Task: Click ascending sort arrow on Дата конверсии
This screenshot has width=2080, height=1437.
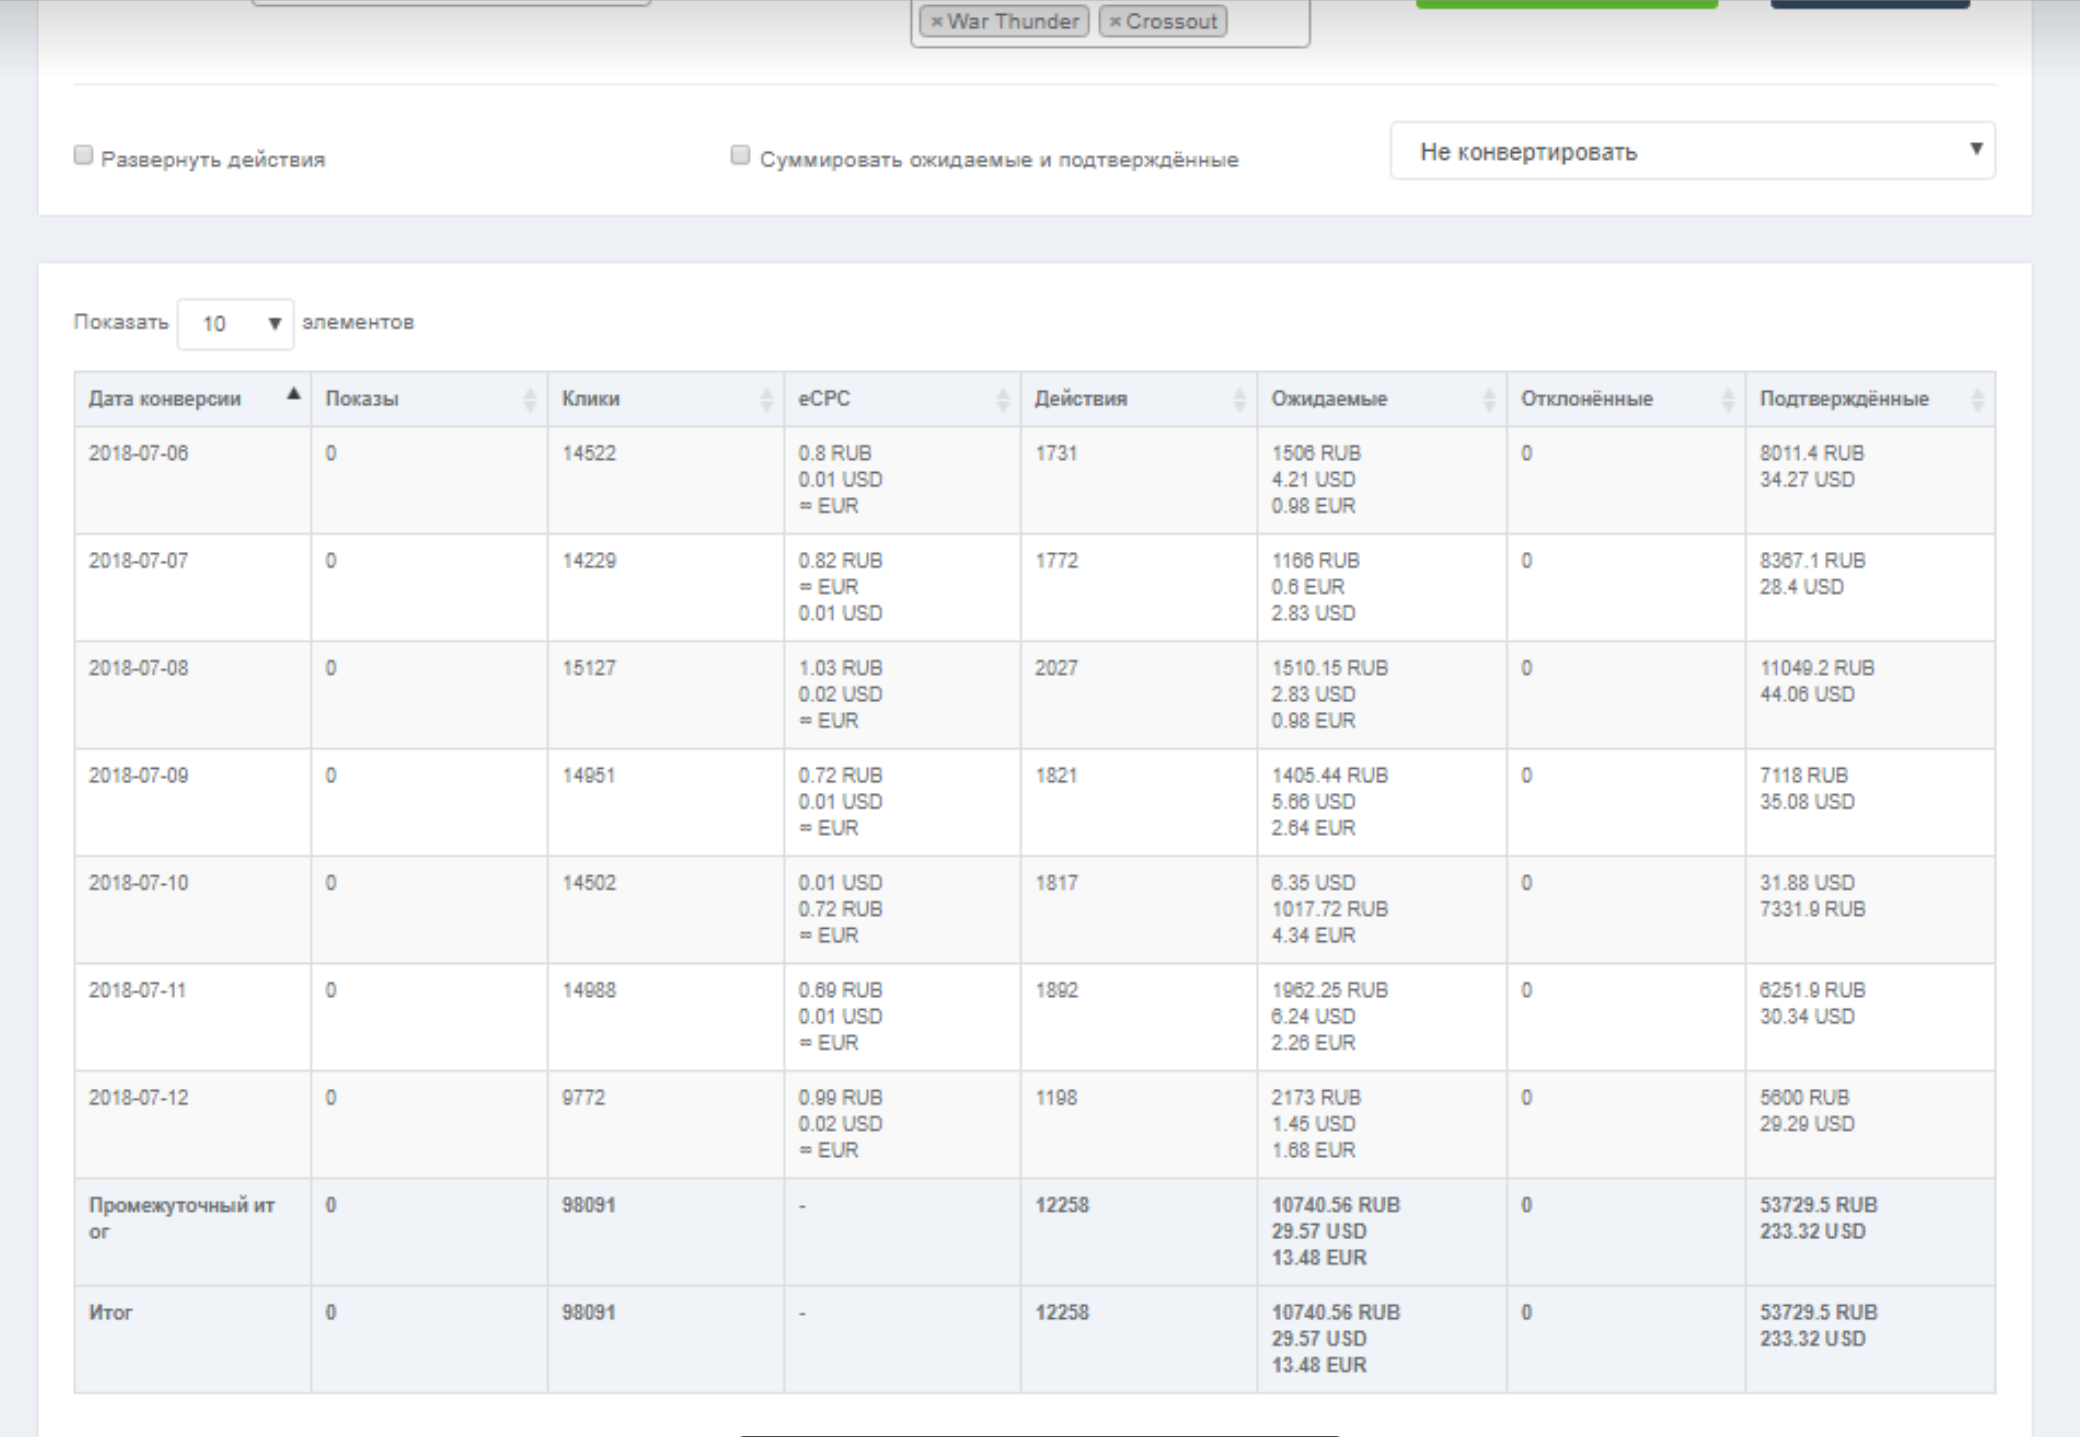Action: click(294, 395)
